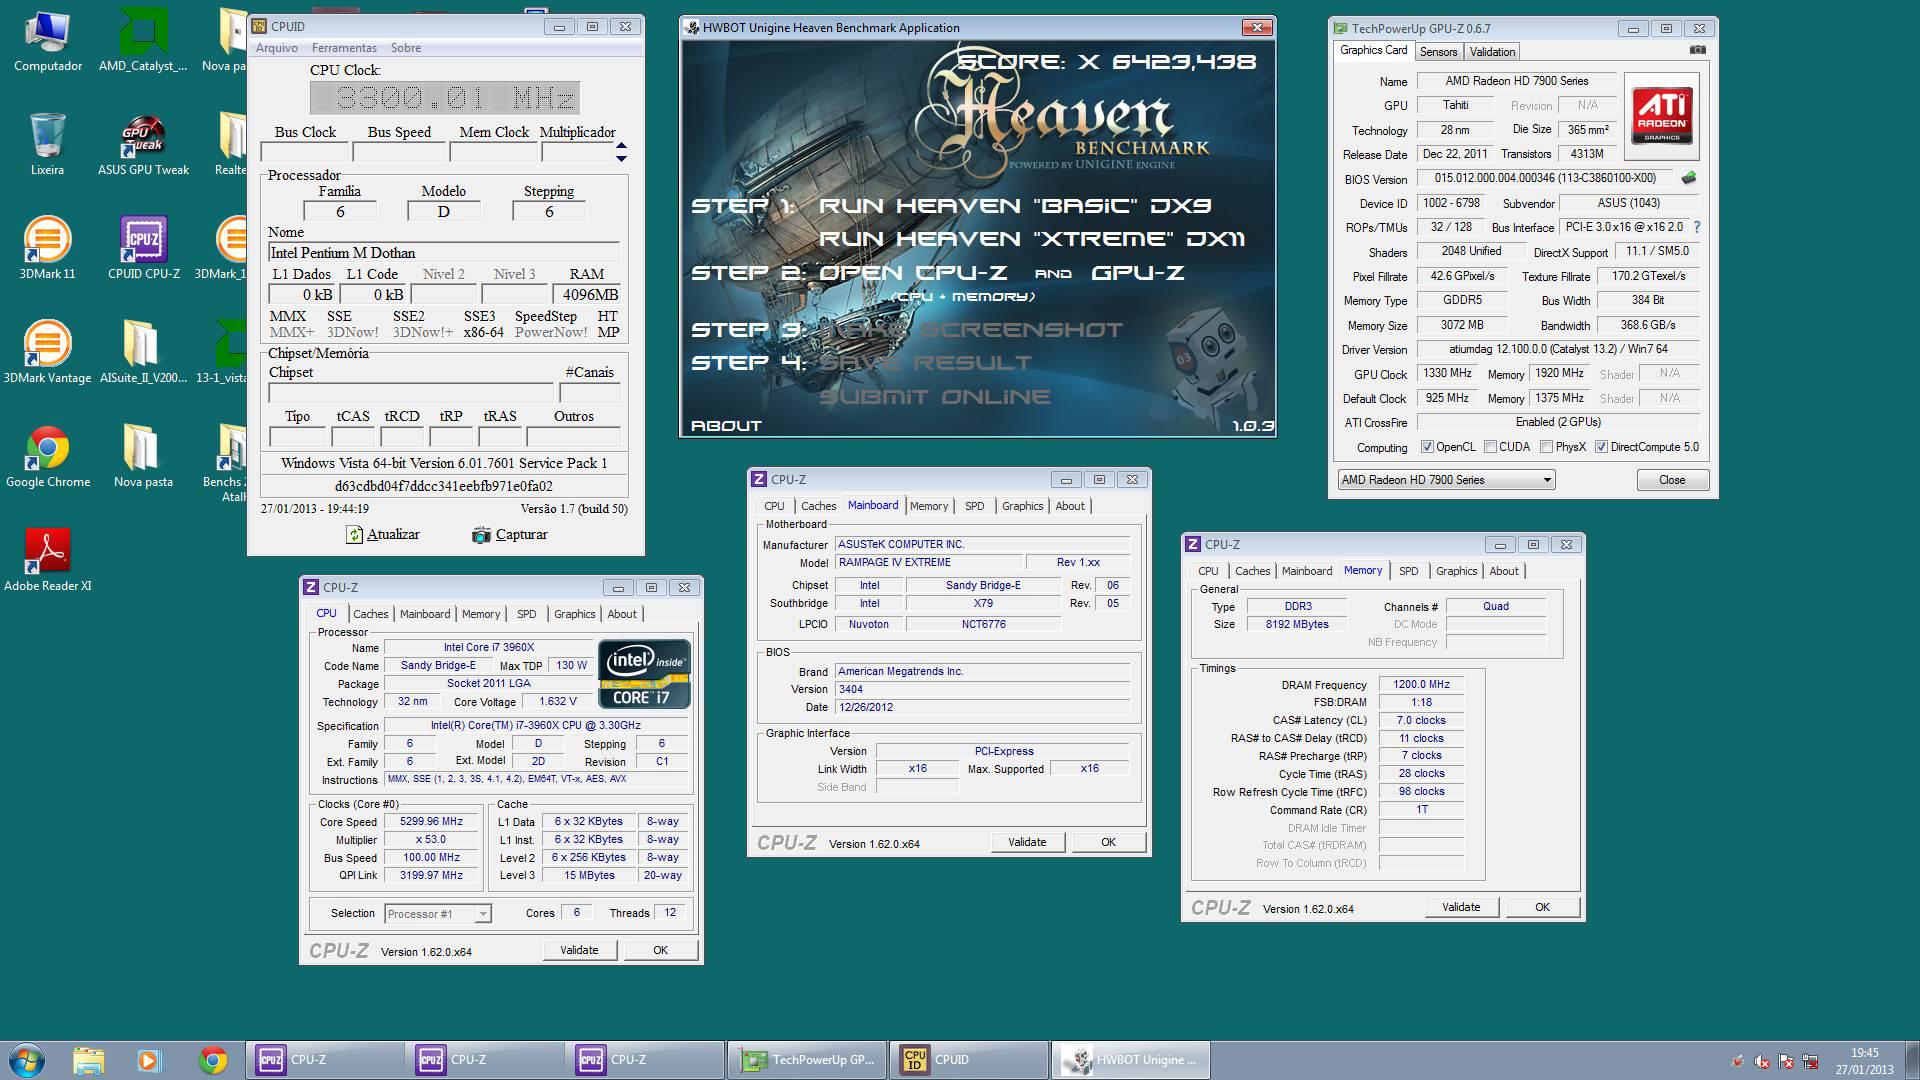Click Close button in GPU-Z
This screenshot has height=1080, width=1920.
1672,480
